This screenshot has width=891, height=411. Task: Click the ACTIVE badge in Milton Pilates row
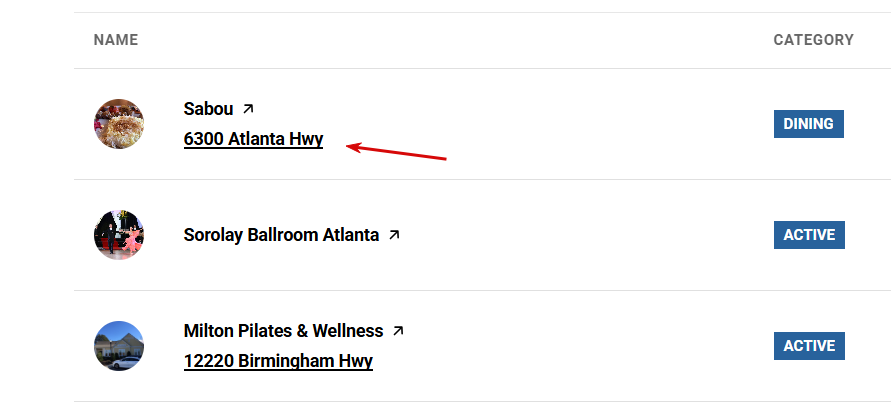click(x=809, y=346)
